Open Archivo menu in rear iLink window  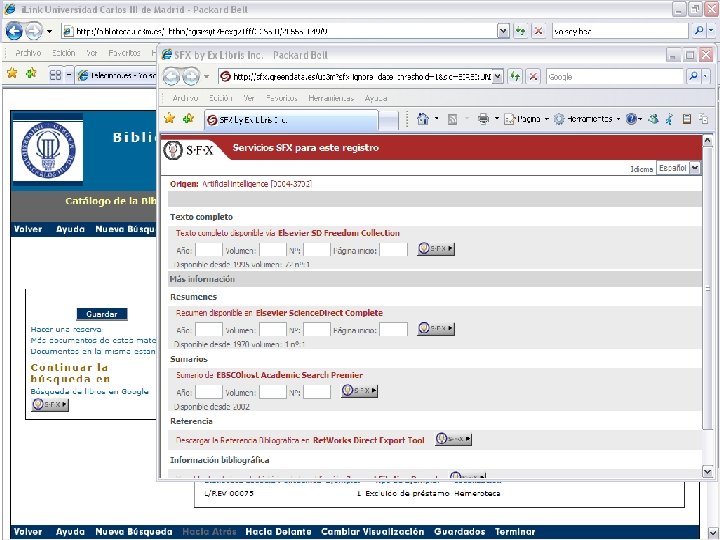(28, 53)
